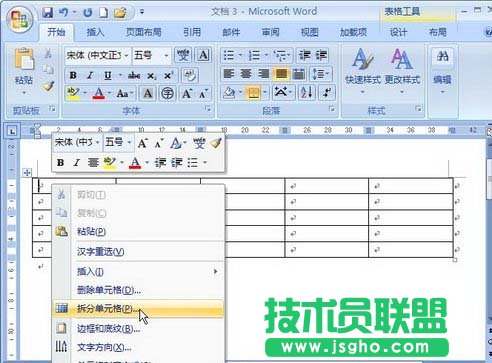Decrease indent in ribbon paragraph group
Viewport: 492px width, 363px height.
305,55
